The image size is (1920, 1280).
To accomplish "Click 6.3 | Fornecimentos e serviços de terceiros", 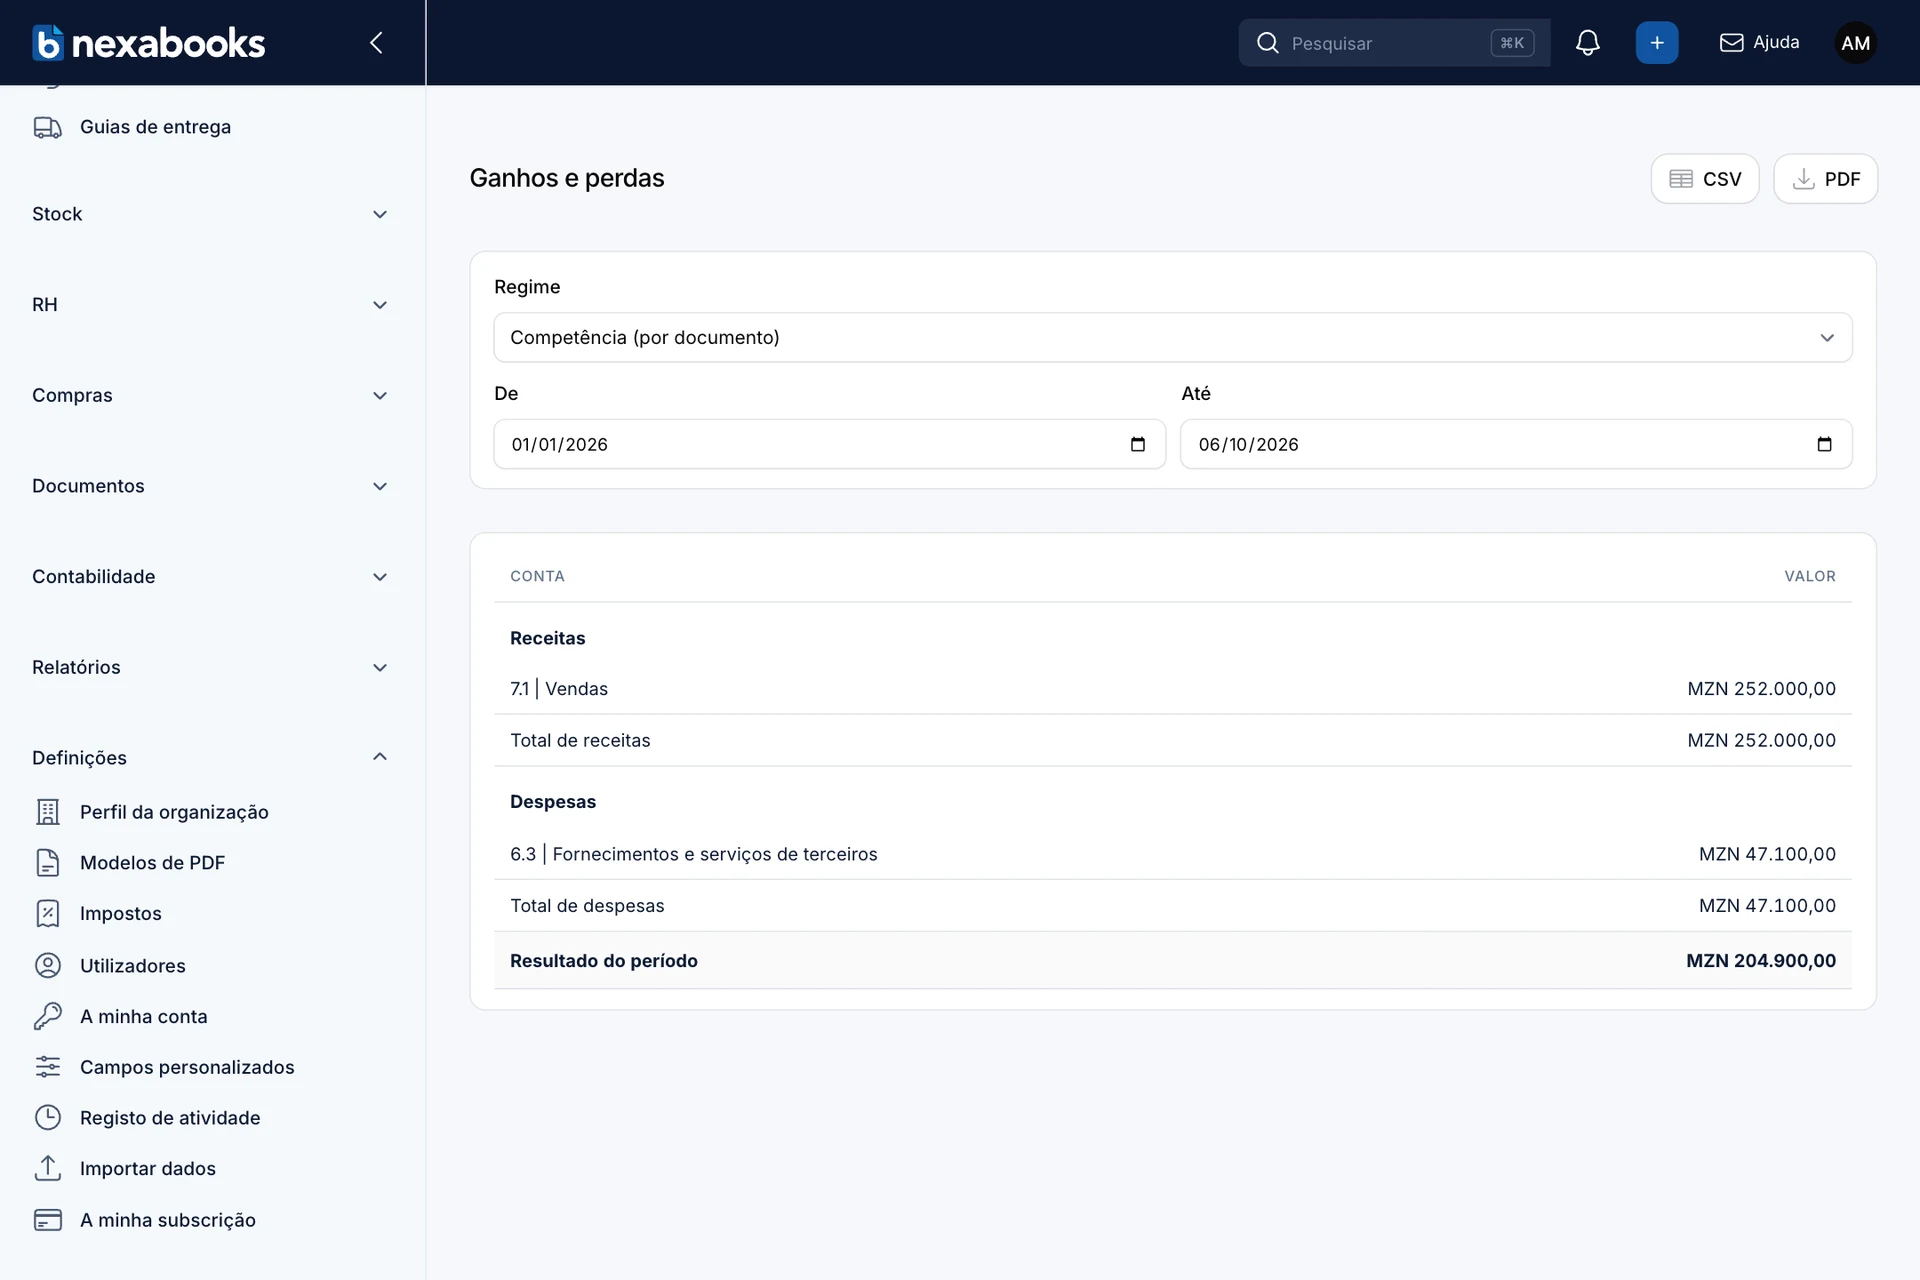I will click(x=694, y=854).
